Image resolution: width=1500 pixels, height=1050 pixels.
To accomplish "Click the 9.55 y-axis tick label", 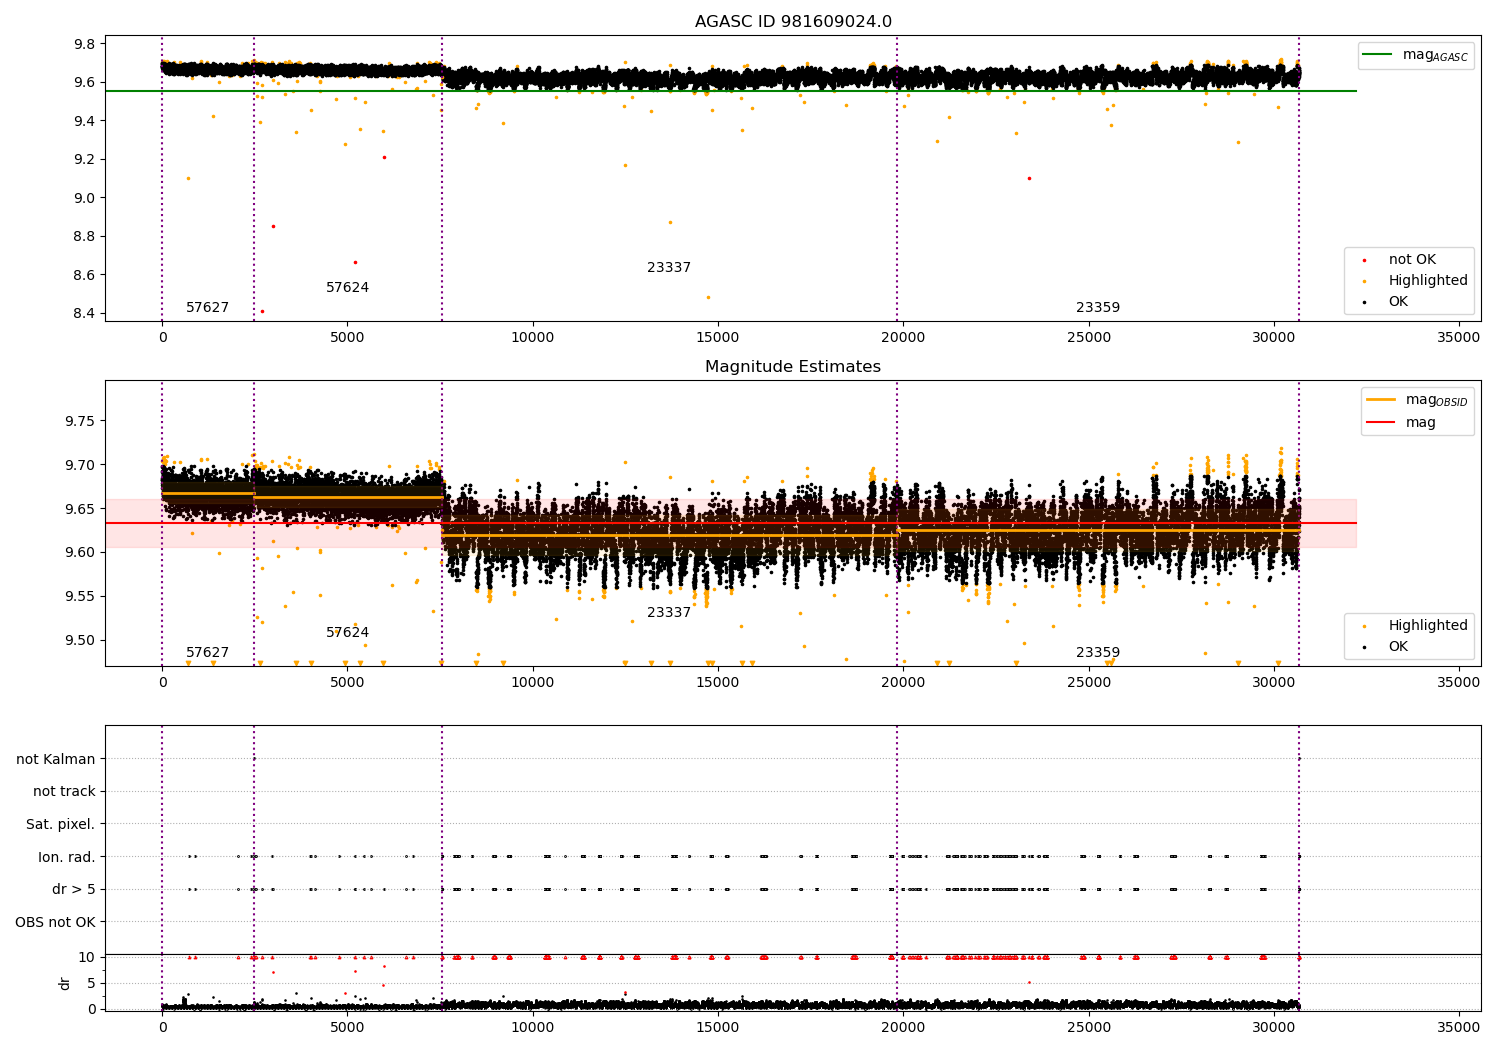I will 81,597.
